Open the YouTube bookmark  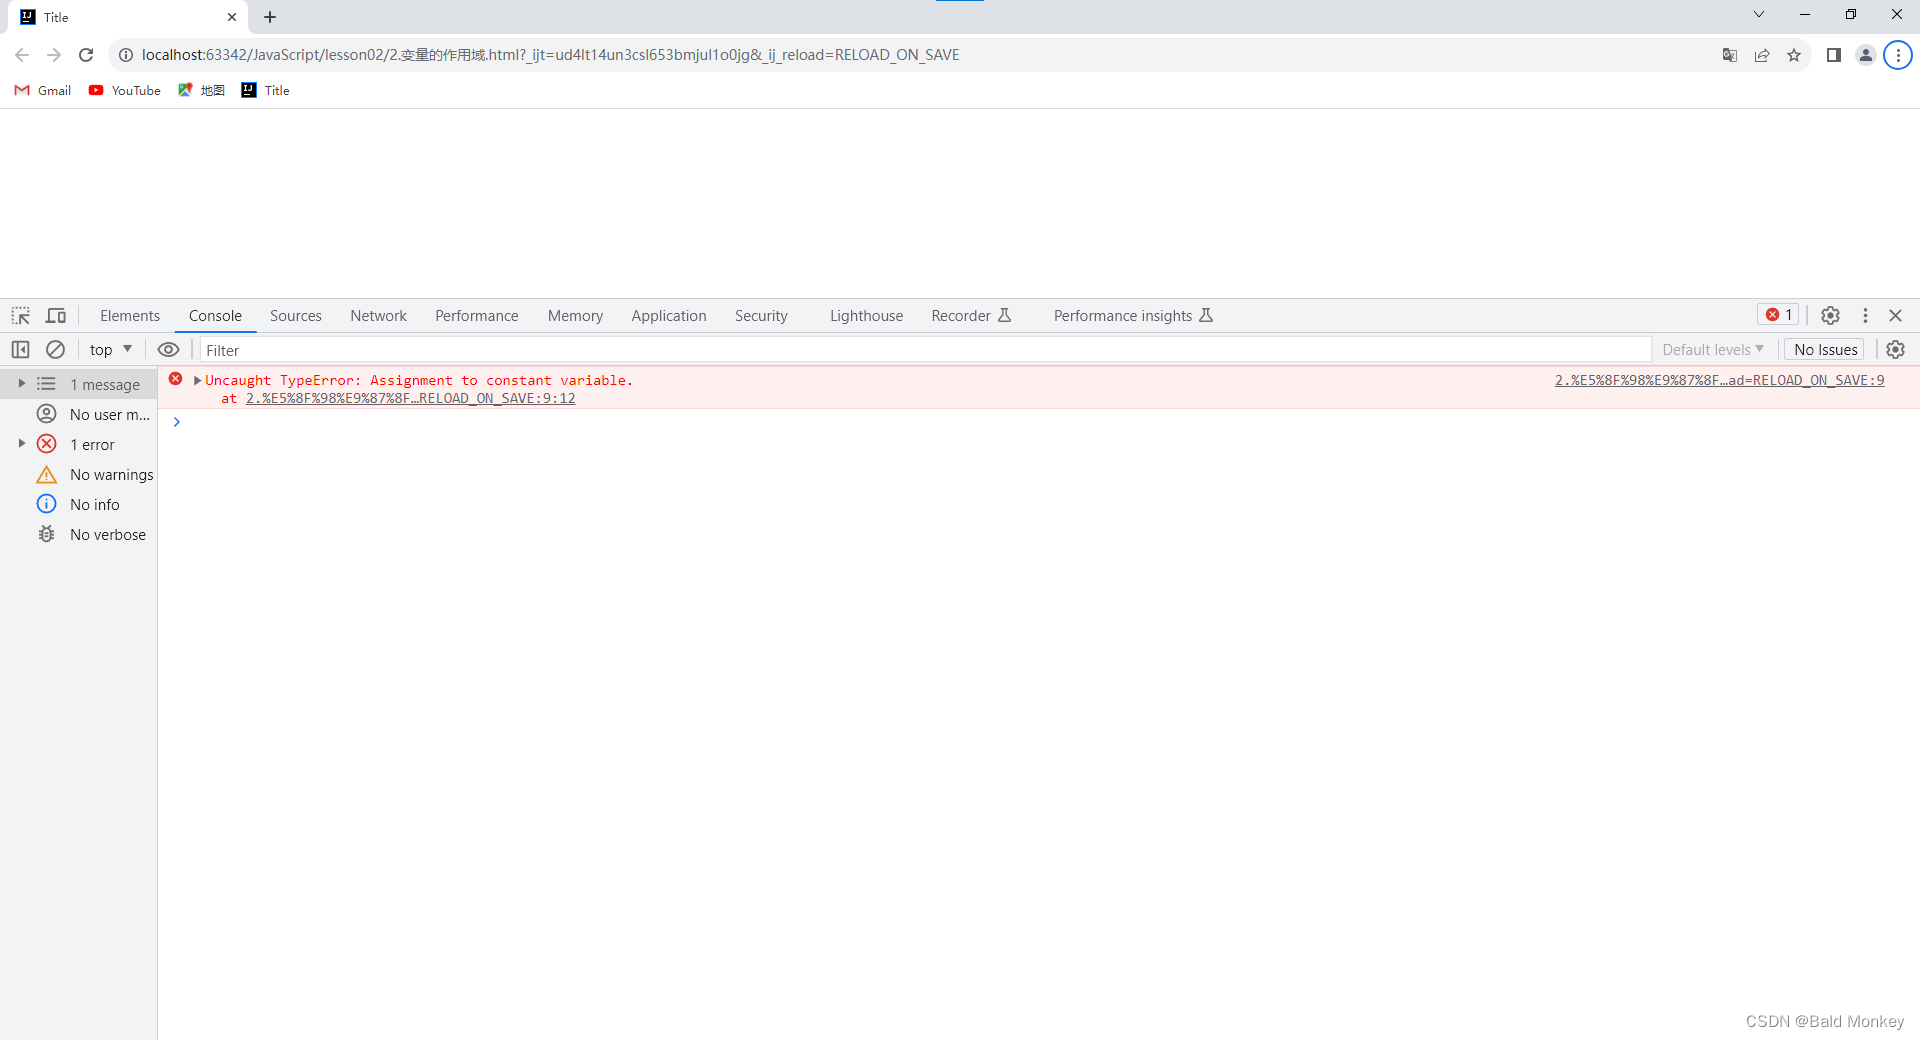[125, 90]
